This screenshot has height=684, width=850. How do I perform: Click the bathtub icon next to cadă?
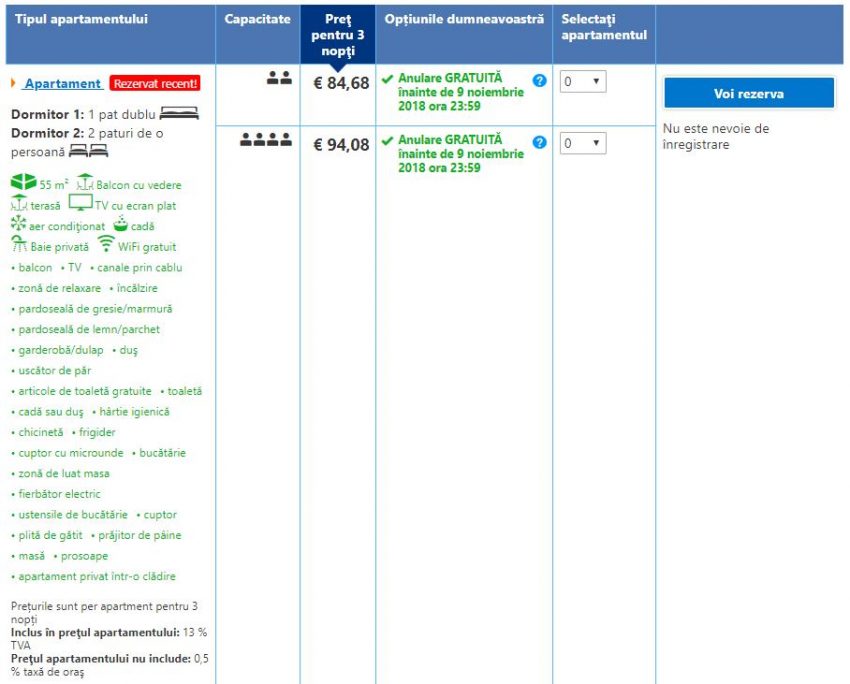[x=120, y=225]
